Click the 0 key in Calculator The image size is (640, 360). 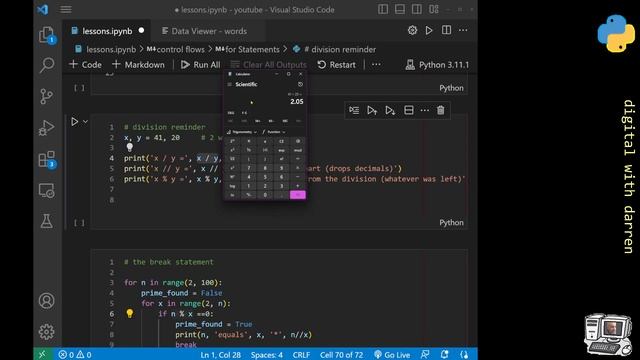[x=265, y=195]
